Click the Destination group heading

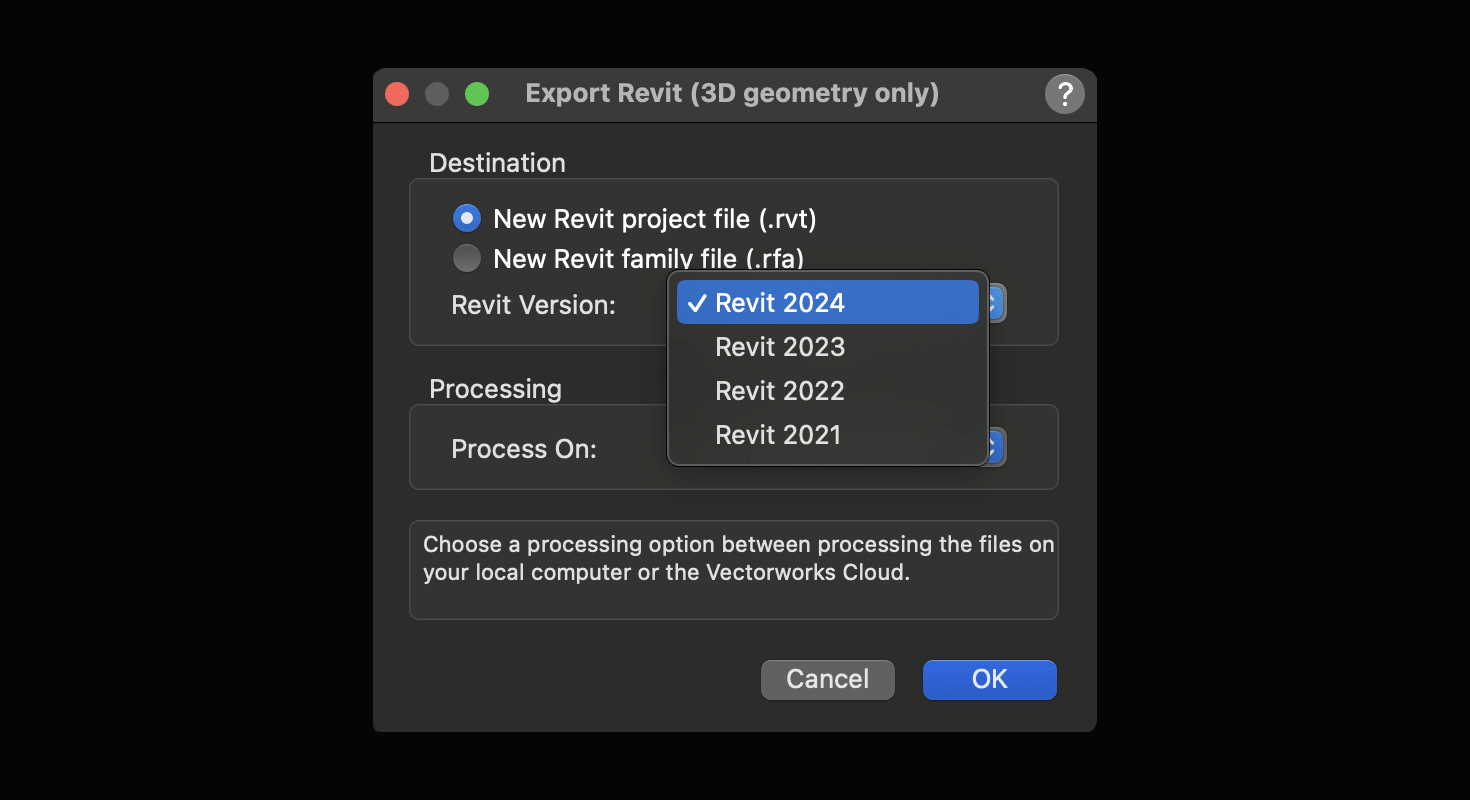[x=497, y=162]
